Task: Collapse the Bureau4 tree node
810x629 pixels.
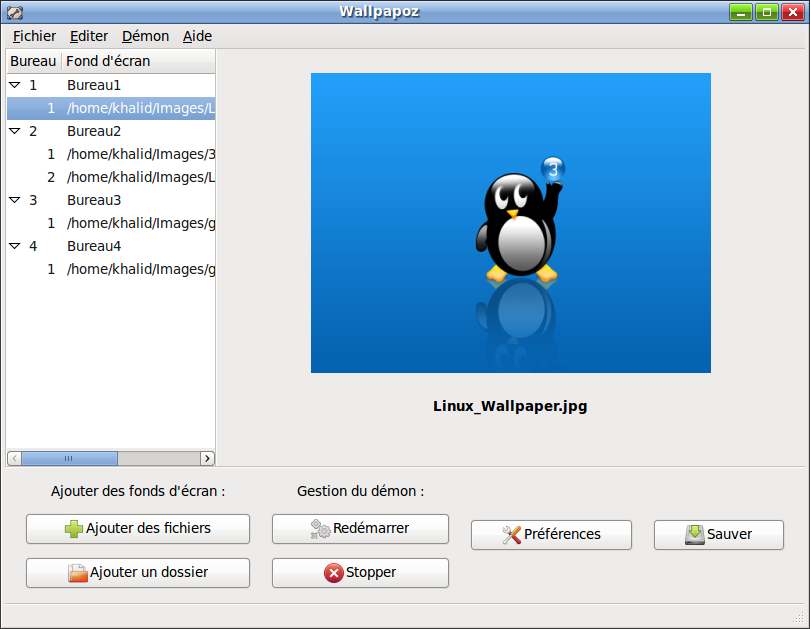Action: click(15, 246)
